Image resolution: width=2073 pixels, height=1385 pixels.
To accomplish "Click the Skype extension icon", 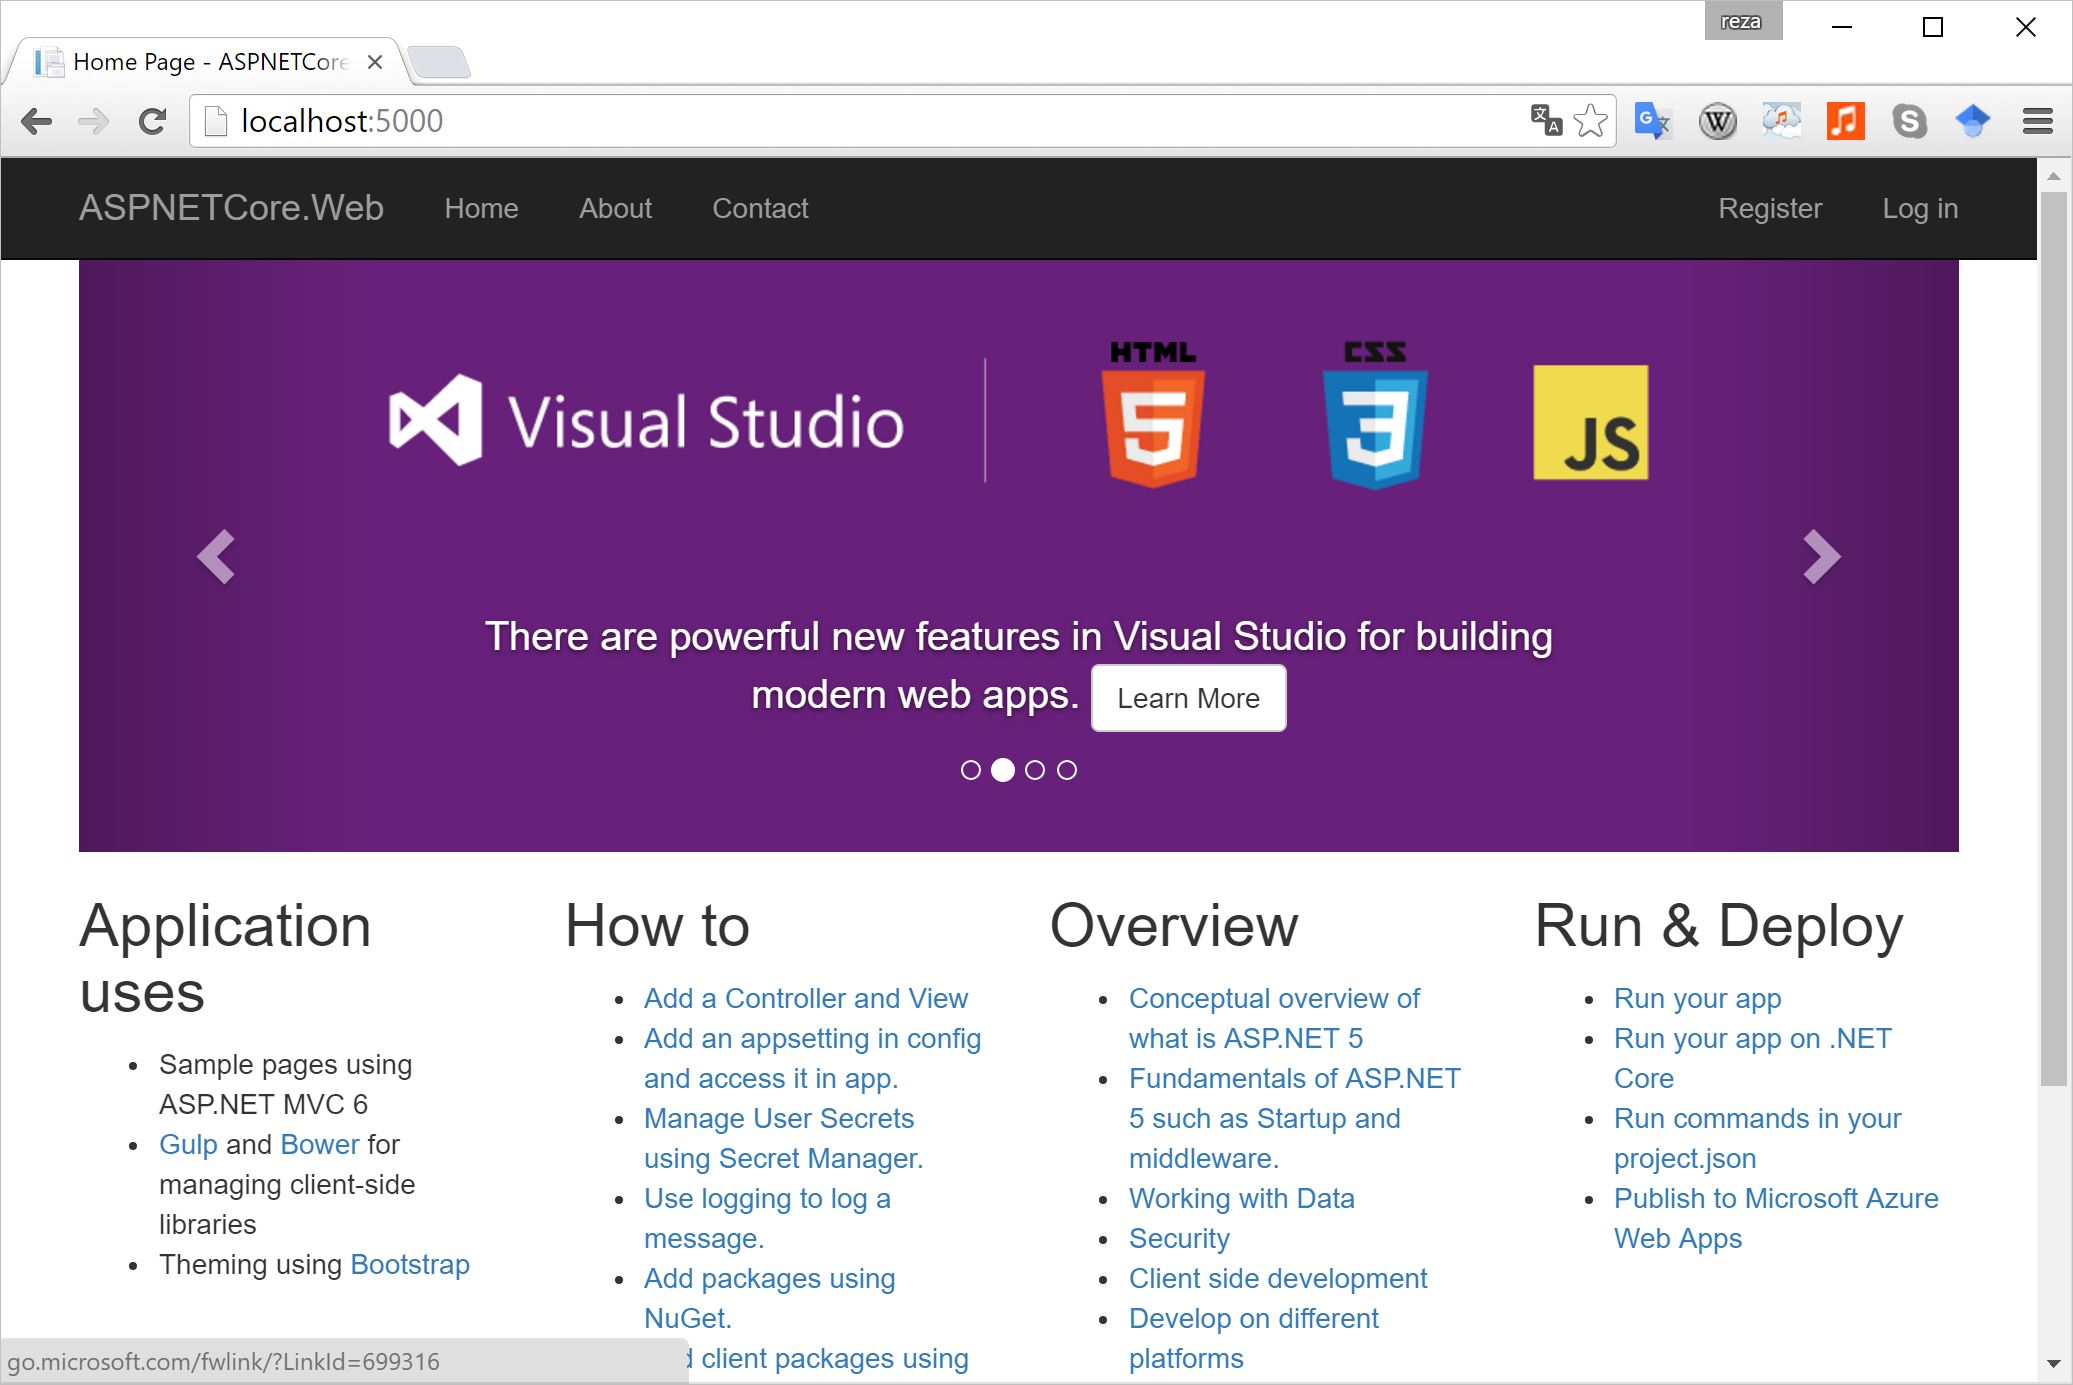I will pos(1909,122).
